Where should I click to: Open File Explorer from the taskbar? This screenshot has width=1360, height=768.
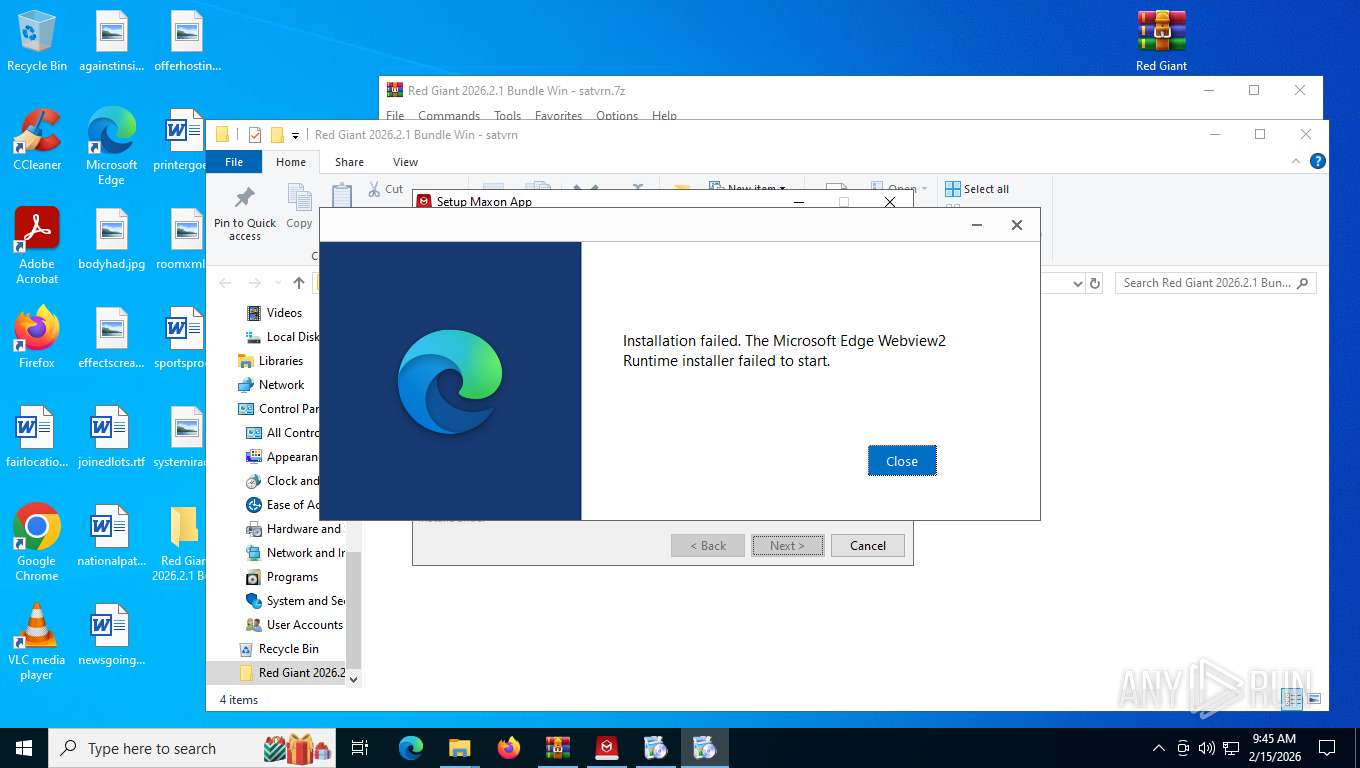[460, 748]
